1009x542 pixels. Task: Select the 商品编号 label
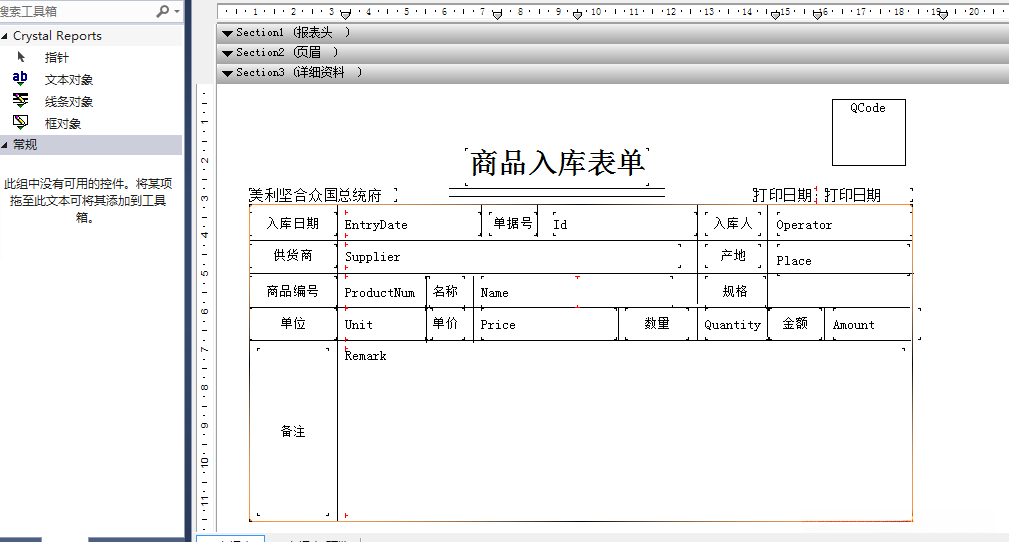click(293, 292)
